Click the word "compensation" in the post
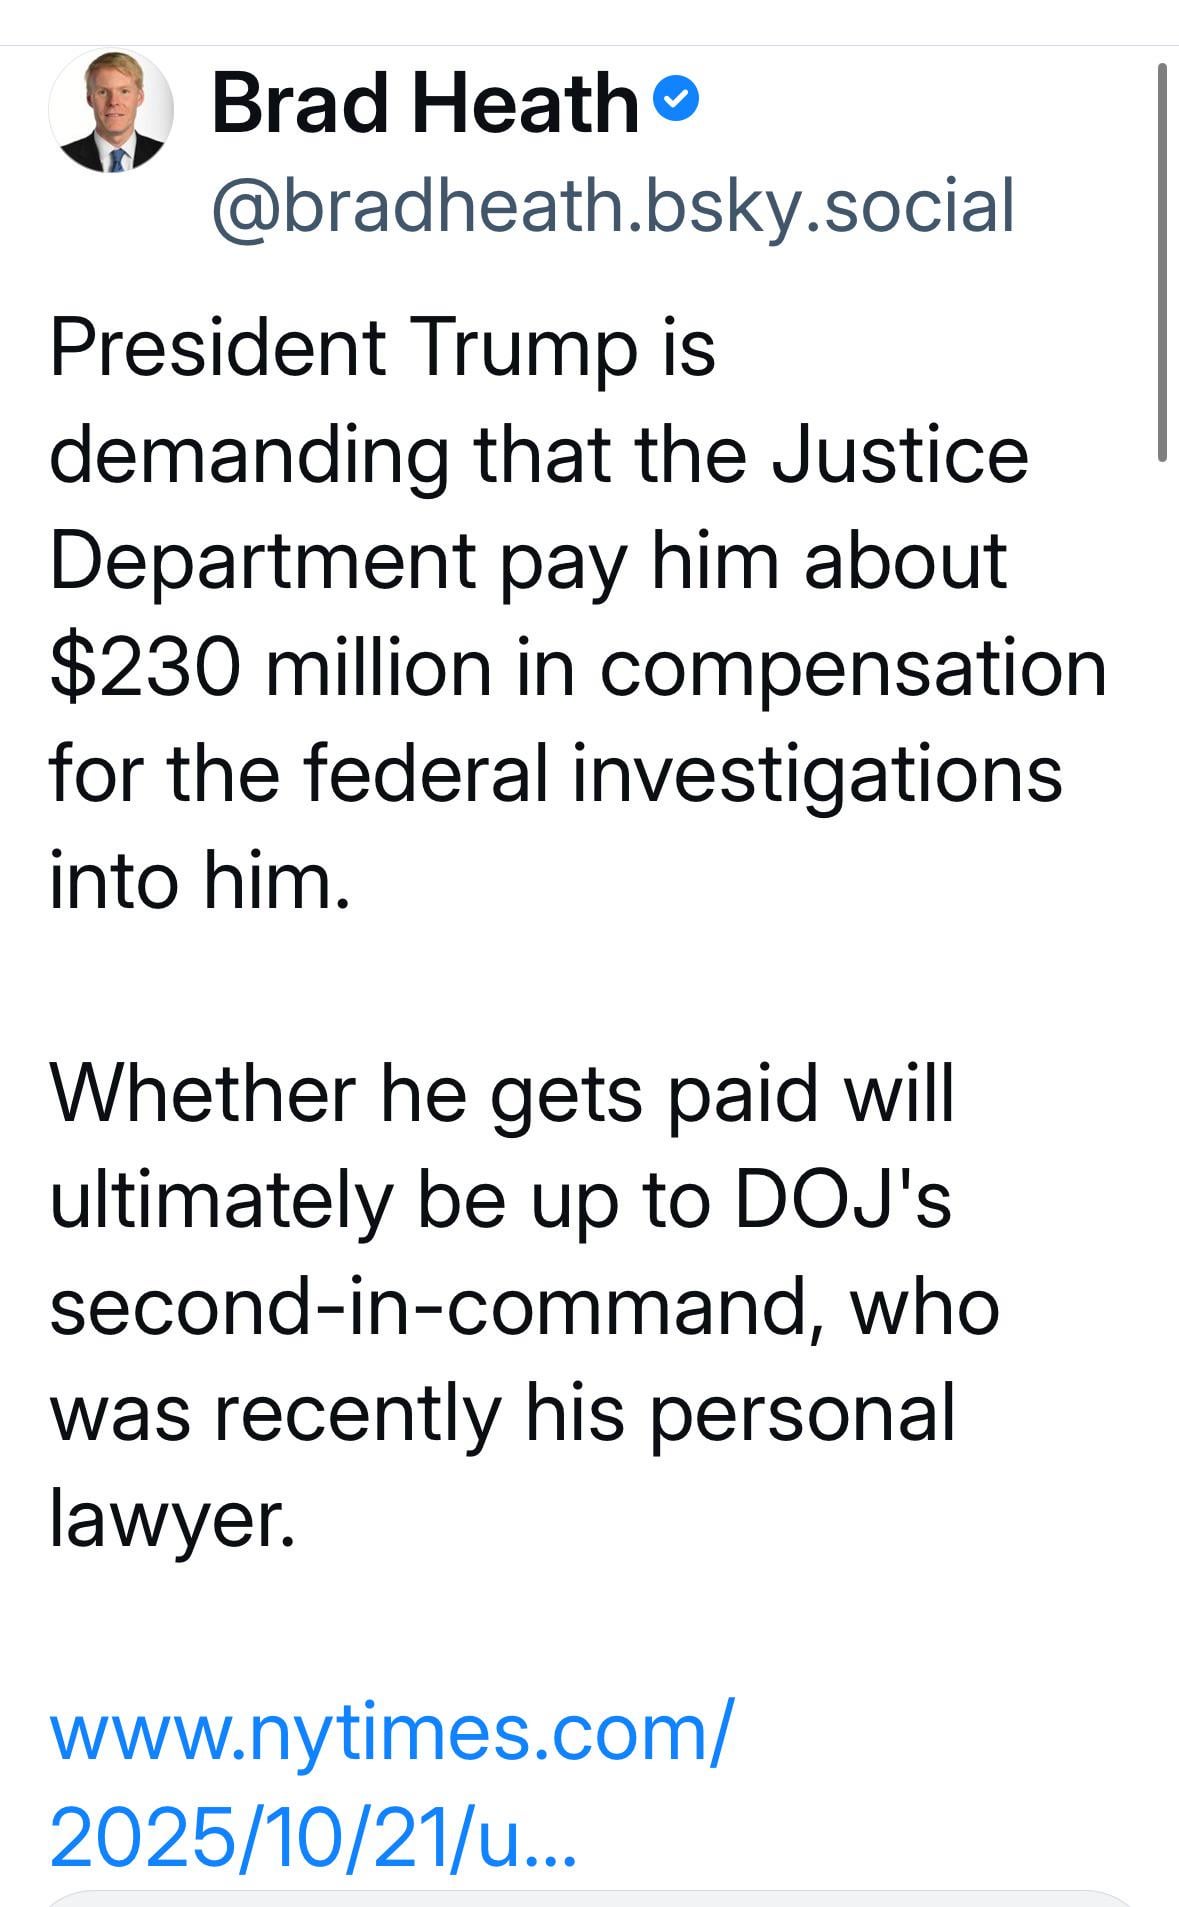This screenshot has width=1179, height=1907. [x=853, y=667]
